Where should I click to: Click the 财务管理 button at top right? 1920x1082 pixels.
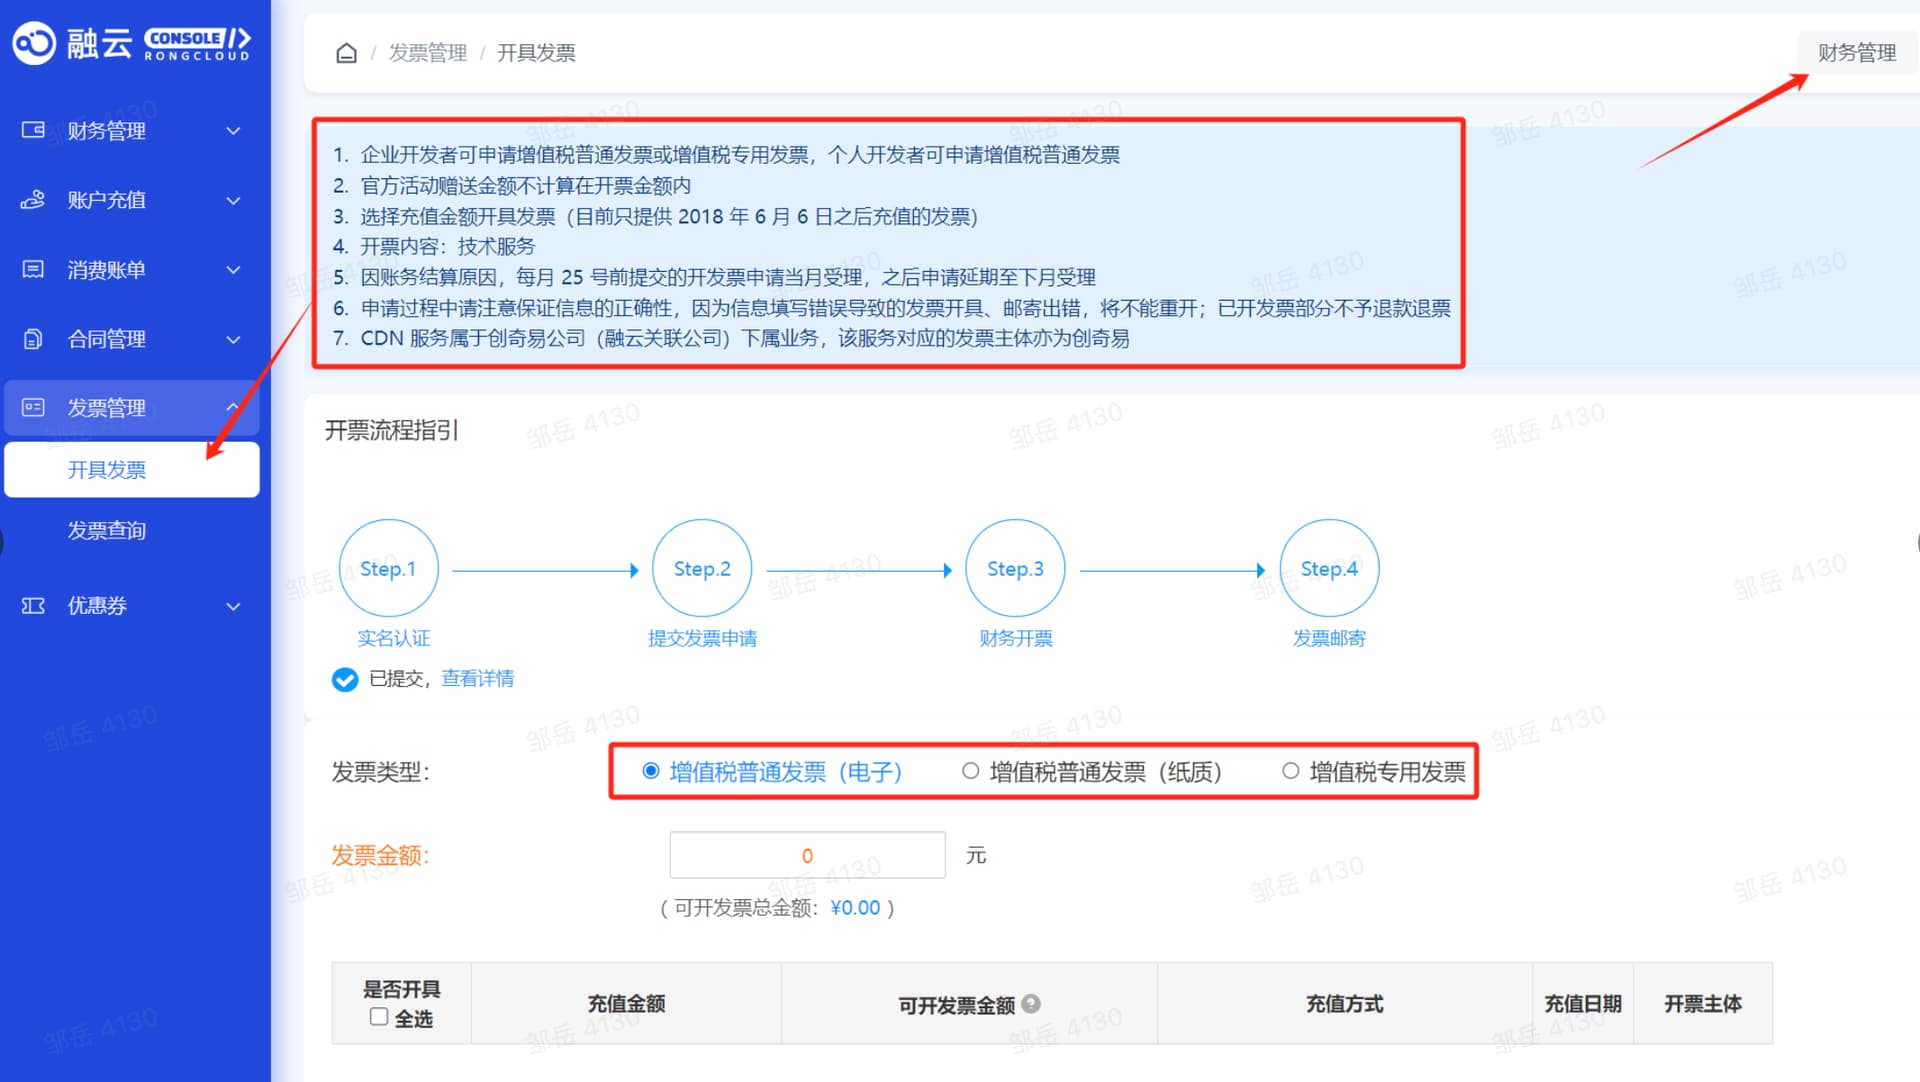tap(1856, 53)
